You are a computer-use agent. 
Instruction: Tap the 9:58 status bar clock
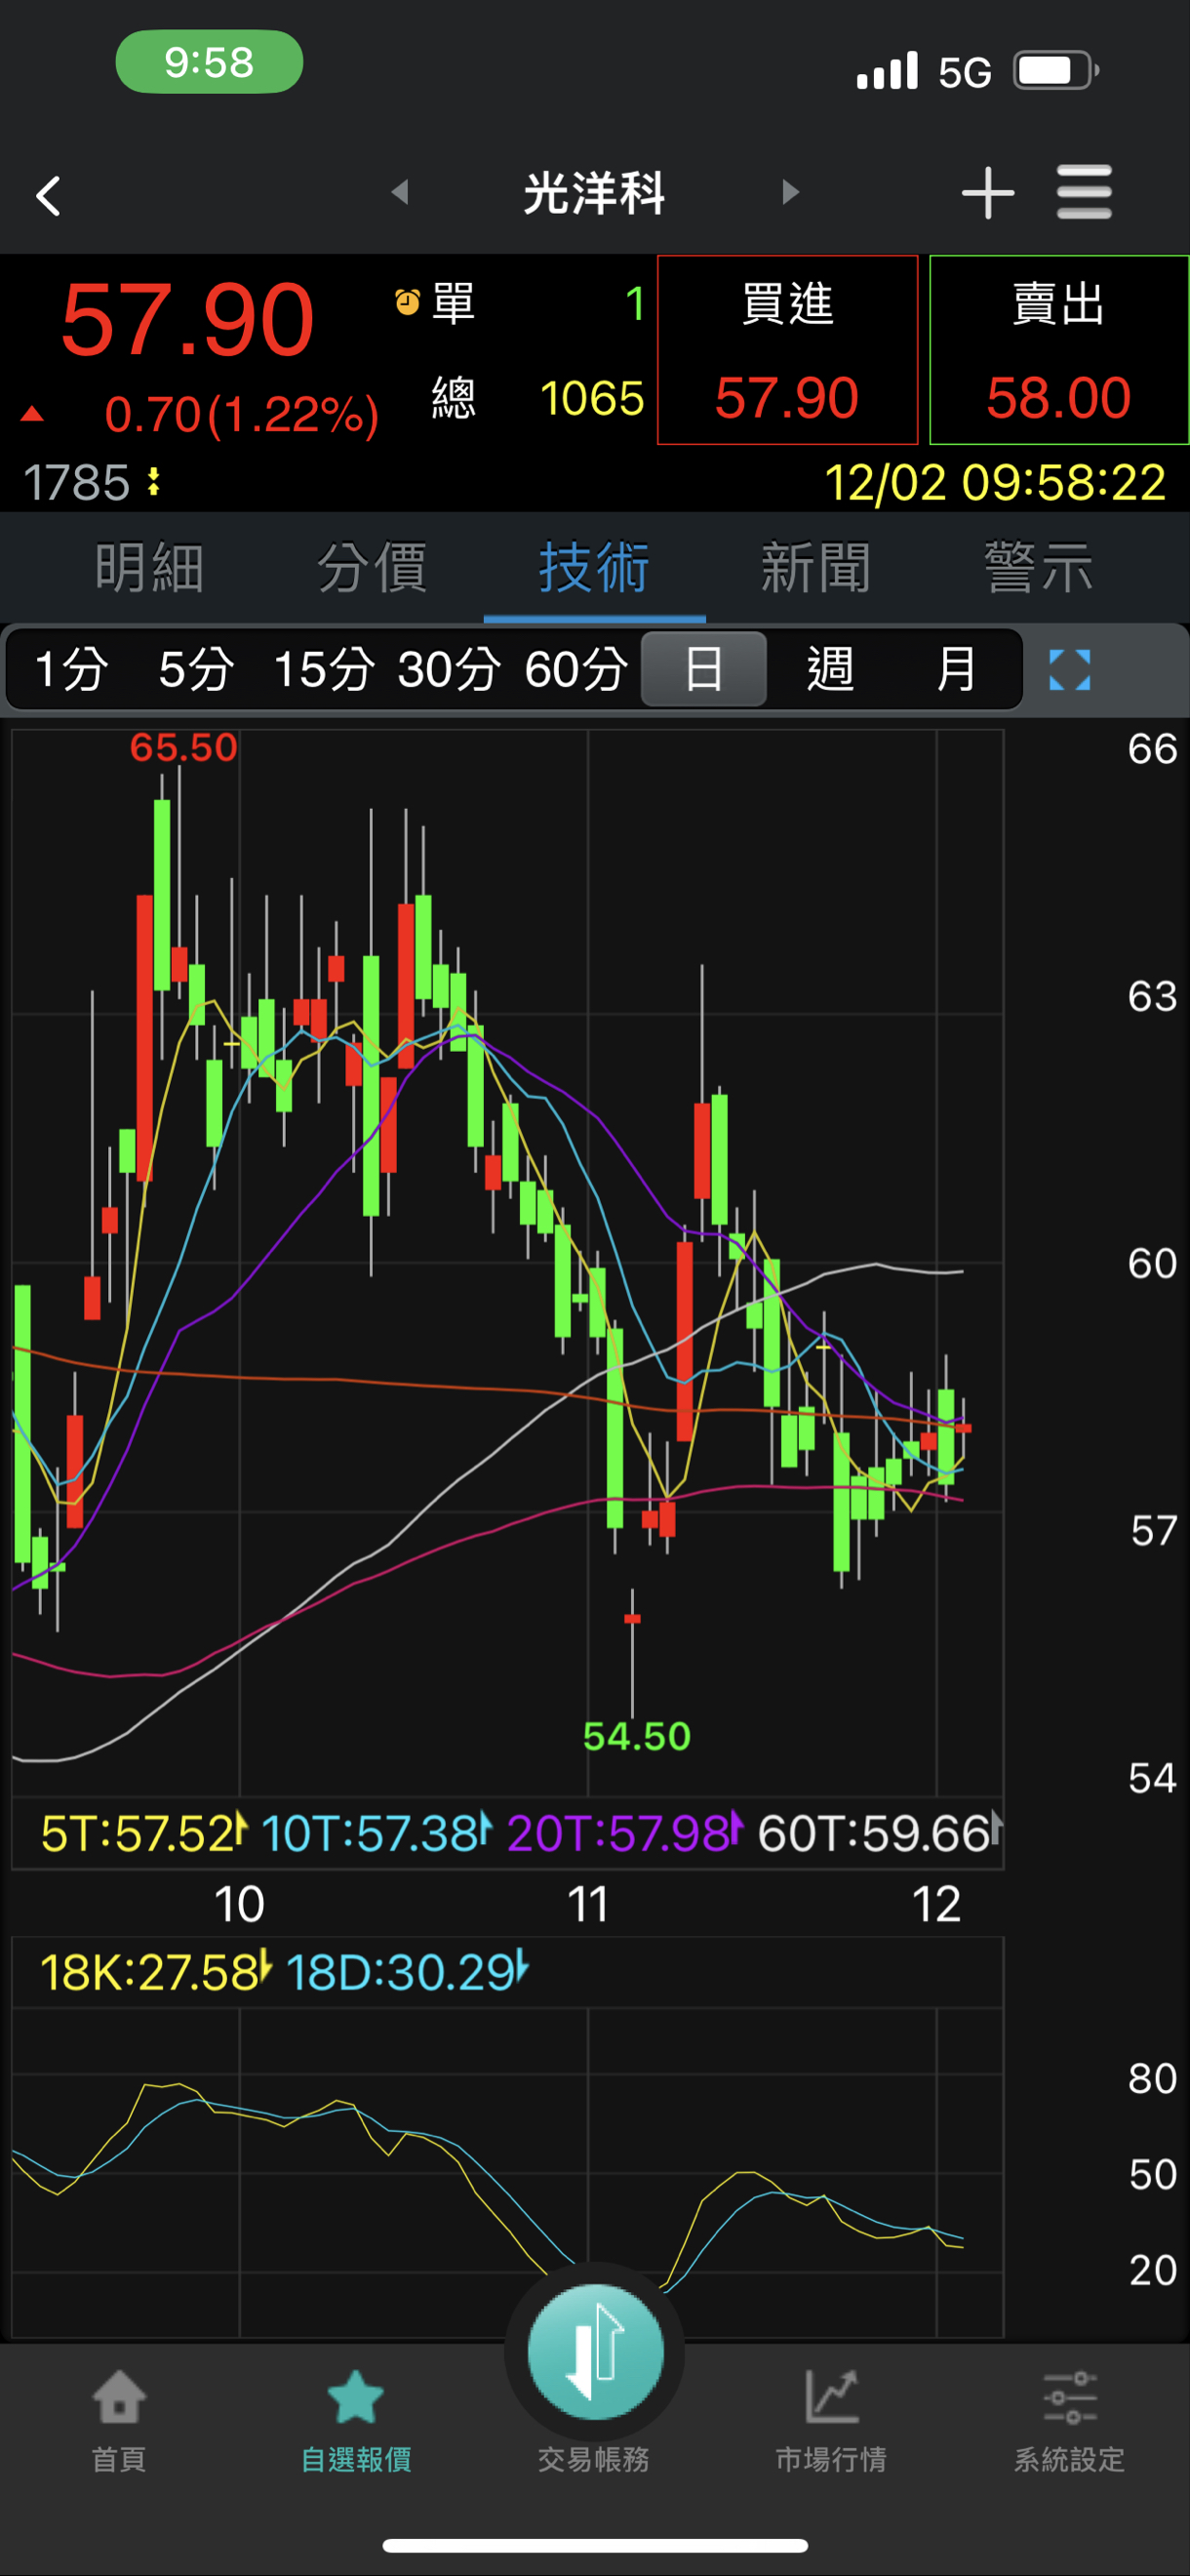point(209,62)
